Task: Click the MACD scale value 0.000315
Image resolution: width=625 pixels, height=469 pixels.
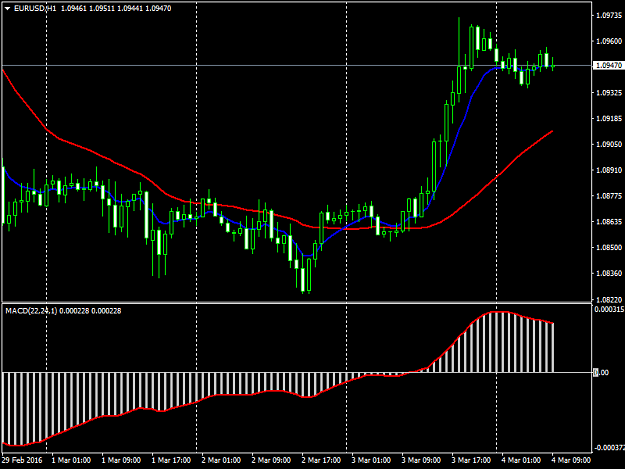Action: point(609,309)
